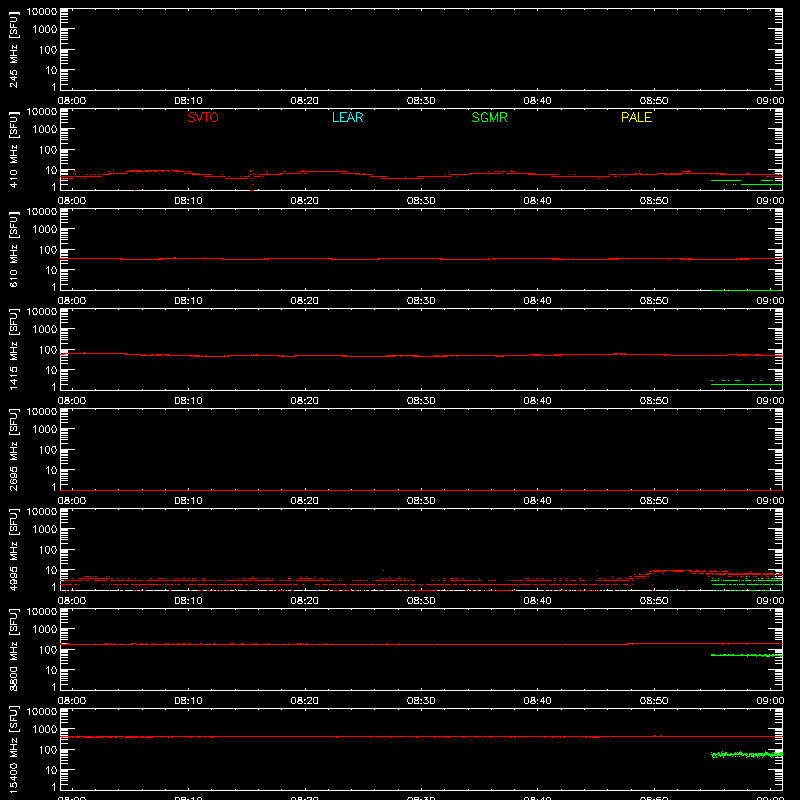Select the 610 MHz [SFU] axis title
800x800 pixels.
click(13, 250)
